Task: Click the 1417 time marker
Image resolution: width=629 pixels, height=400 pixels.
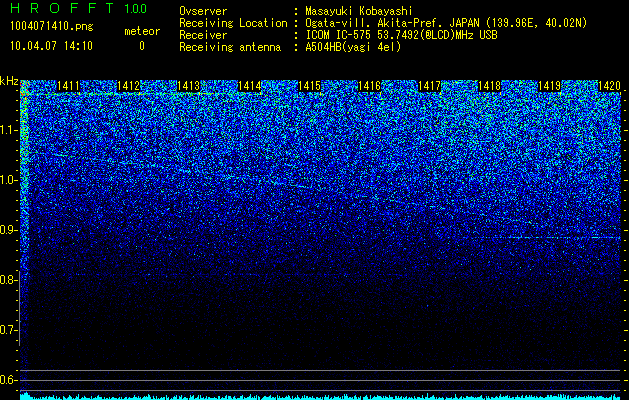Action: pyautogui.click(x=429, y=86)
